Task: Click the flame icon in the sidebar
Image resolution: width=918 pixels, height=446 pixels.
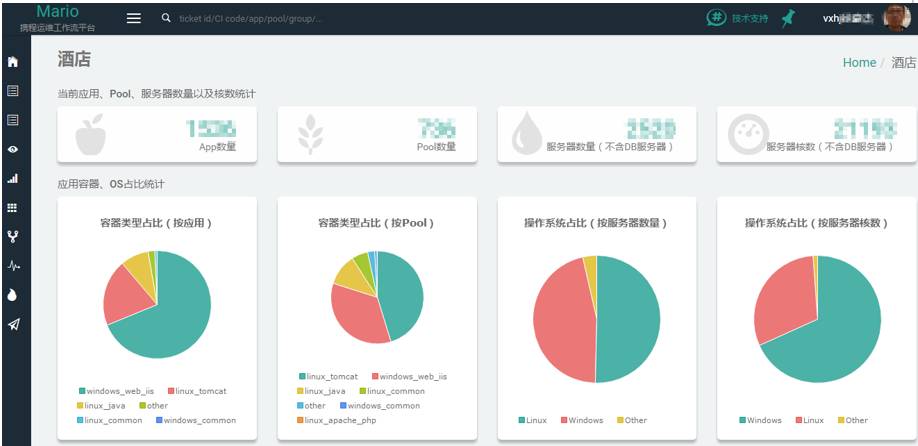Action: coord(13,296)
